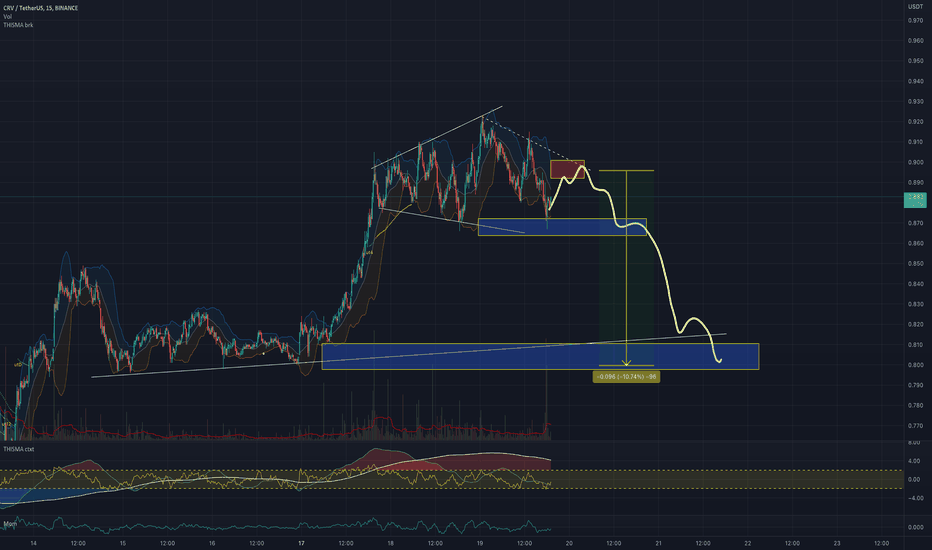Select the THISMA brk indicator legend
This screenshot has width=932, height=550.
[18, 25]
